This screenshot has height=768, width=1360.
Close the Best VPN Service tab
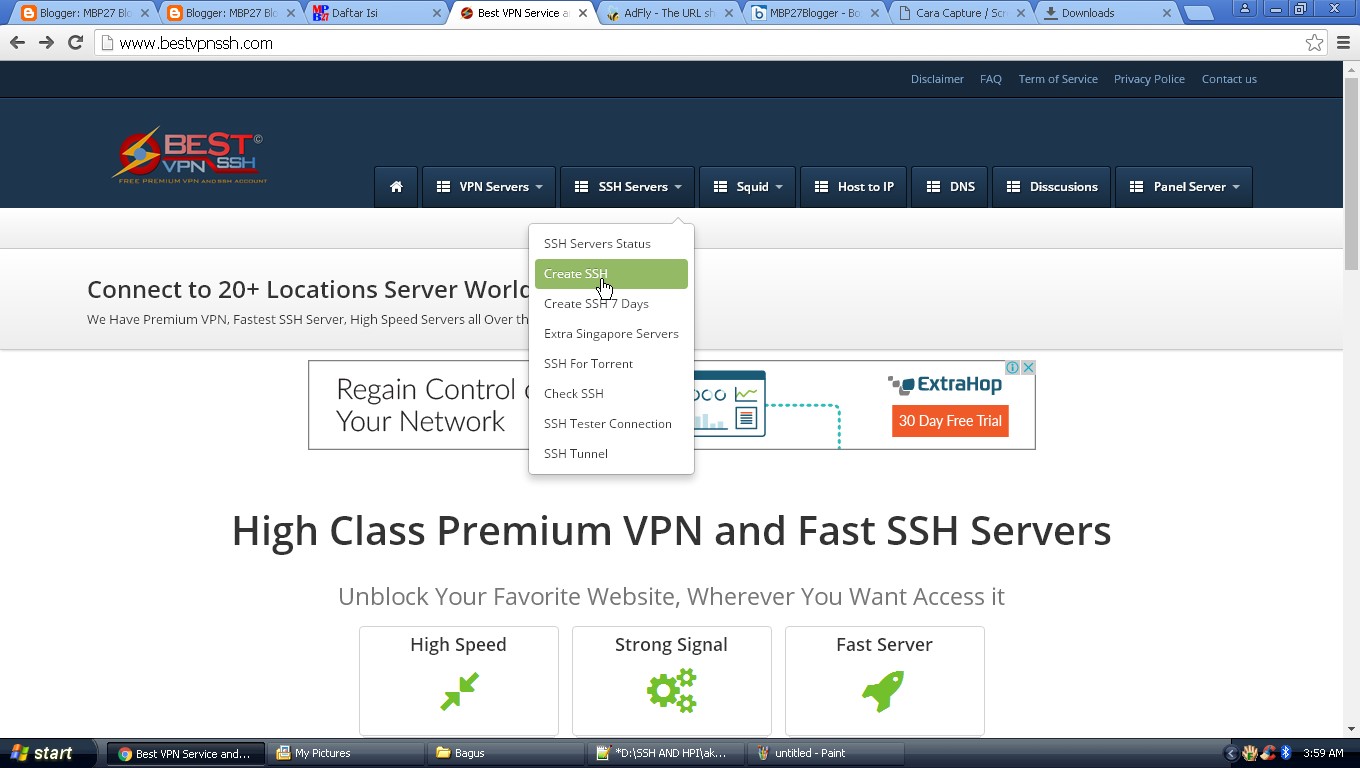click(x=583, y=13)
